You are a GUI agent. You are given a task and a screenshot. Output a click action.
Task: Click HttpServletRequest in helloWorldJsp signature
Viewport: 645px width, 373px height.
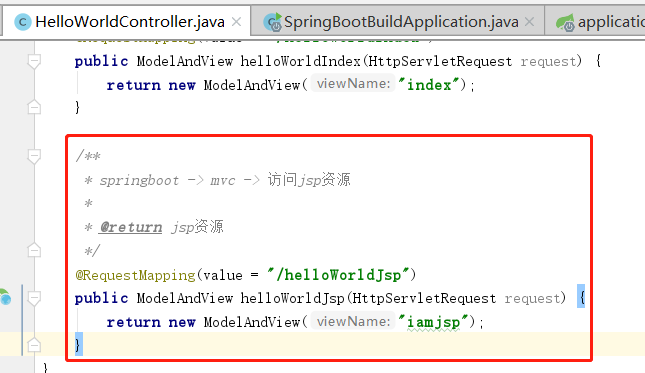coord(424,298)
